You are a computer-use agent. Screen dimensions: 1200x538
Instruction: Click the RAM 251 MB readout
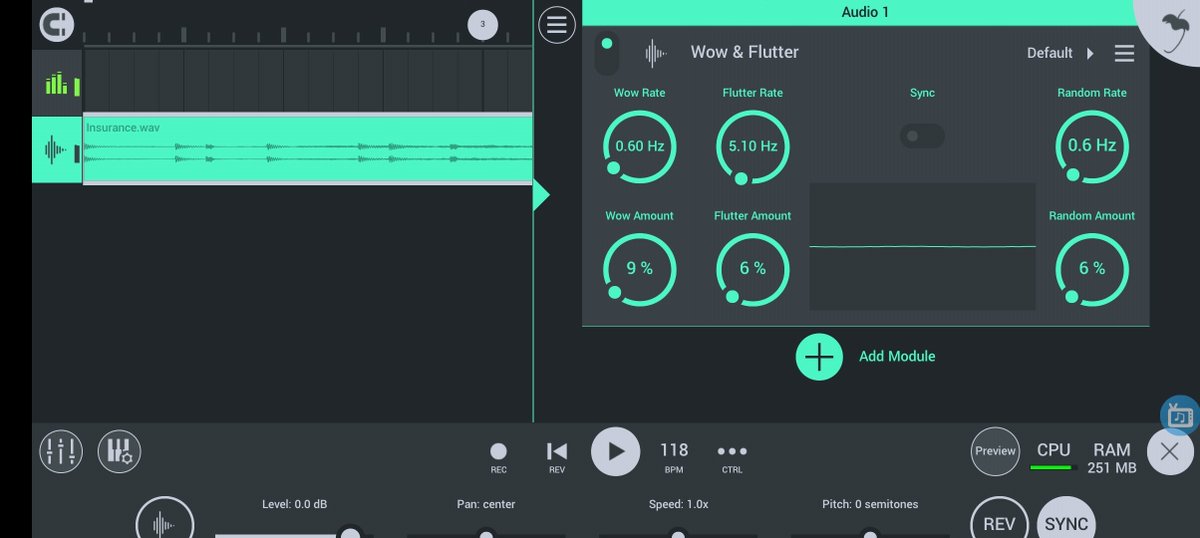coord(1112,458)
